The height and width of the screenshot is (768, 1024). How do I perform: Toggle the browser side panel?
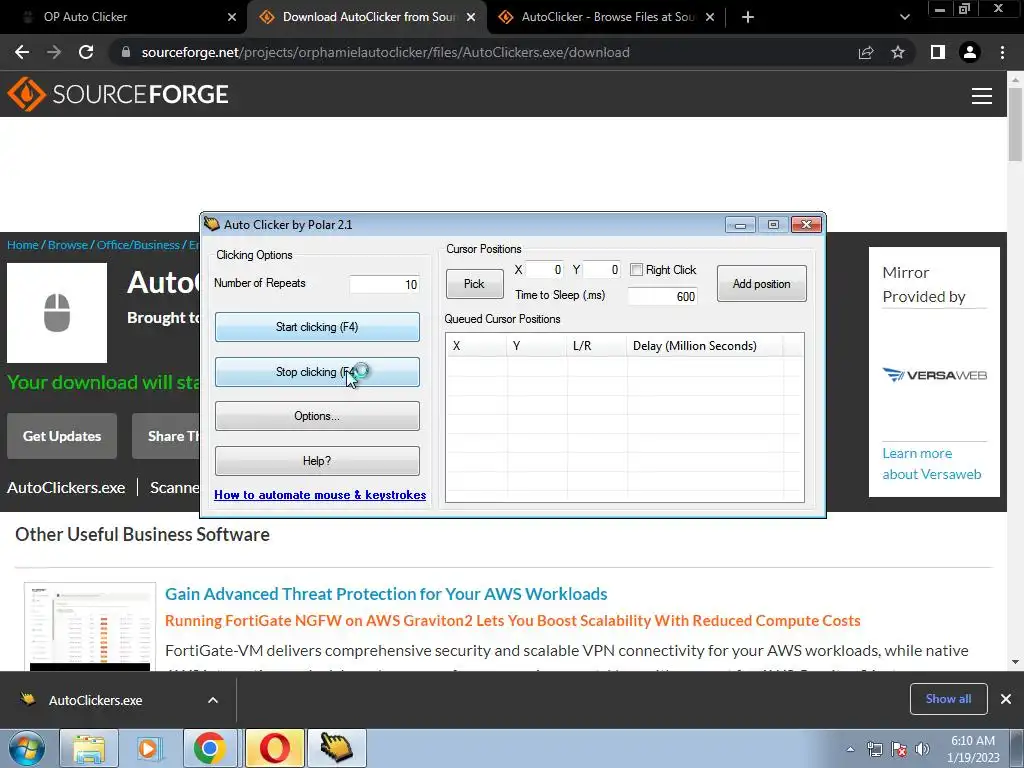click(x=937, y=52)
